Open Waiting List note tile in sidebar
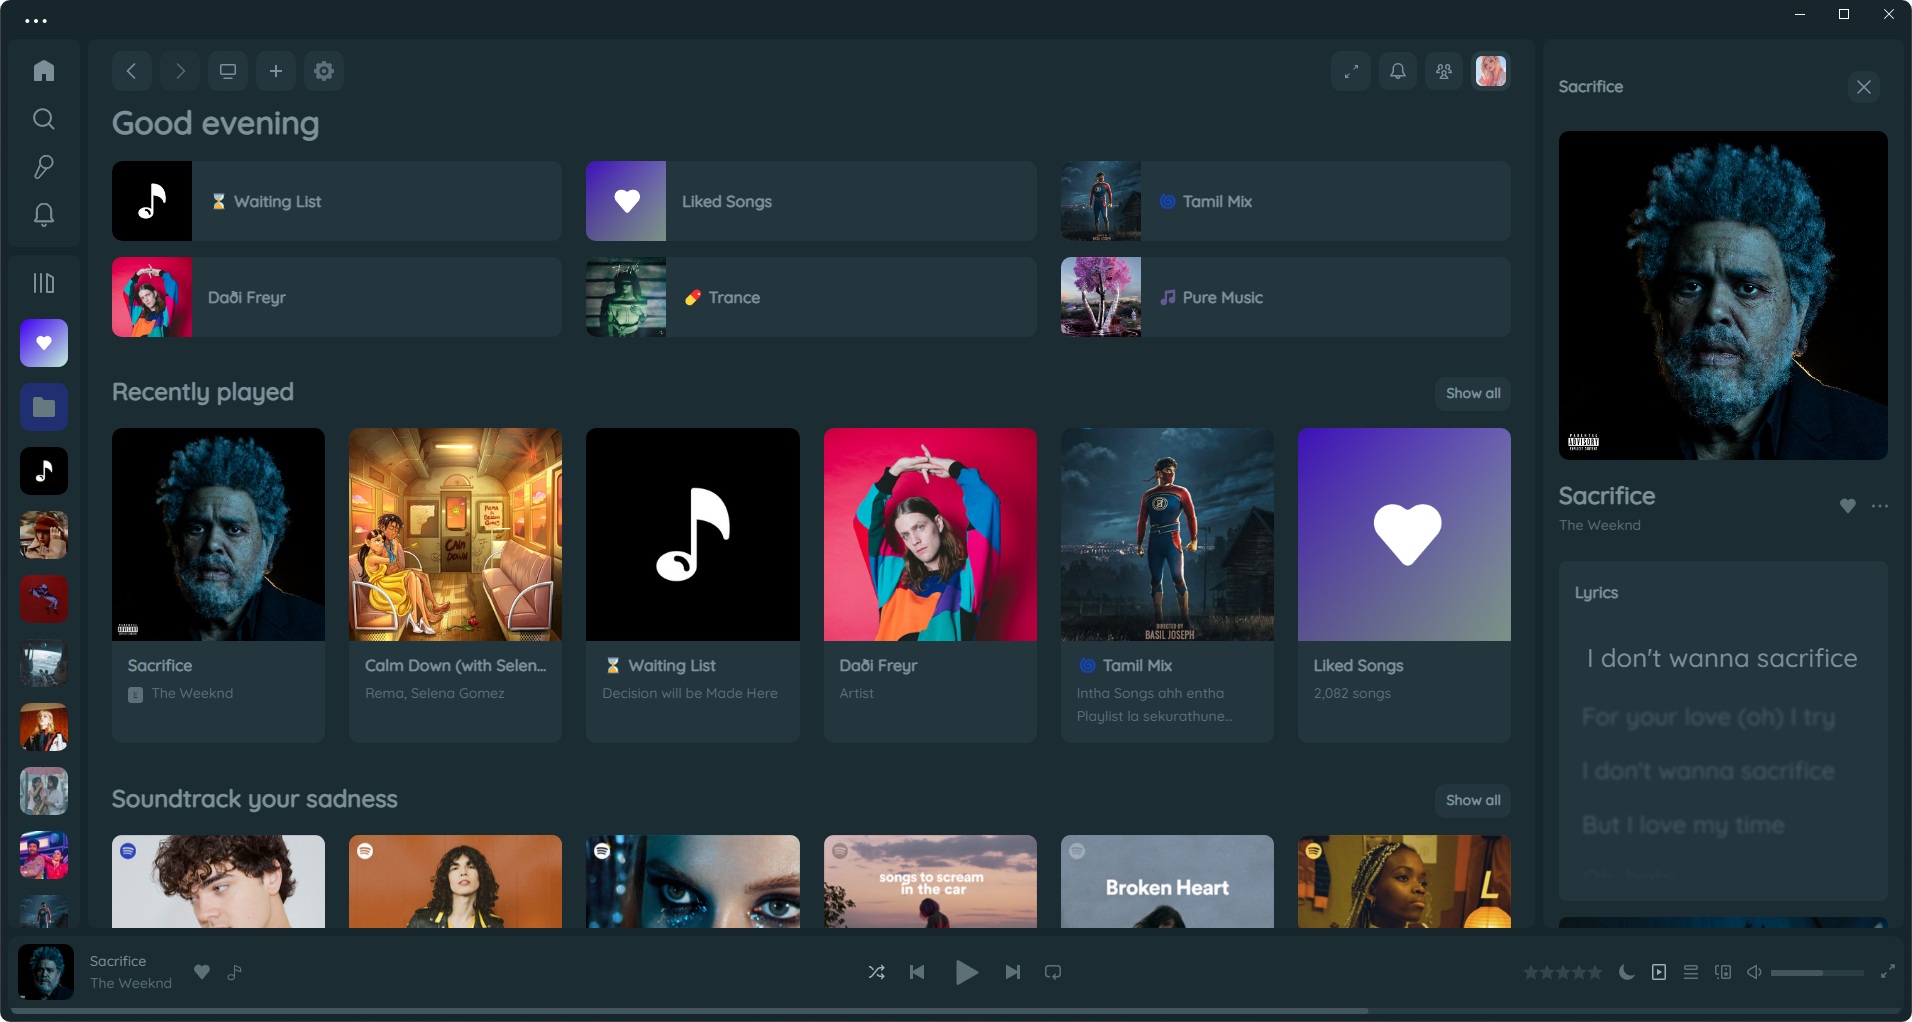Screen dimensions: 1912x1022 coord(44,471)
